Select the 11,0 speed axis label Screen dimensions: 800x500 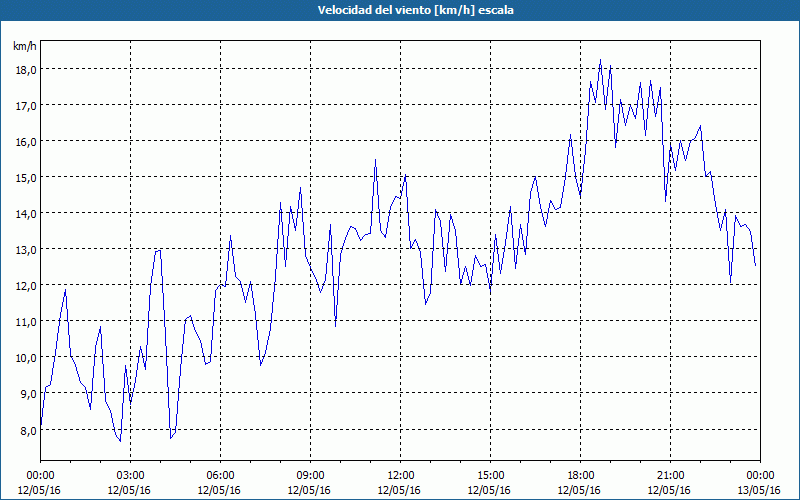tap(26, 322)
